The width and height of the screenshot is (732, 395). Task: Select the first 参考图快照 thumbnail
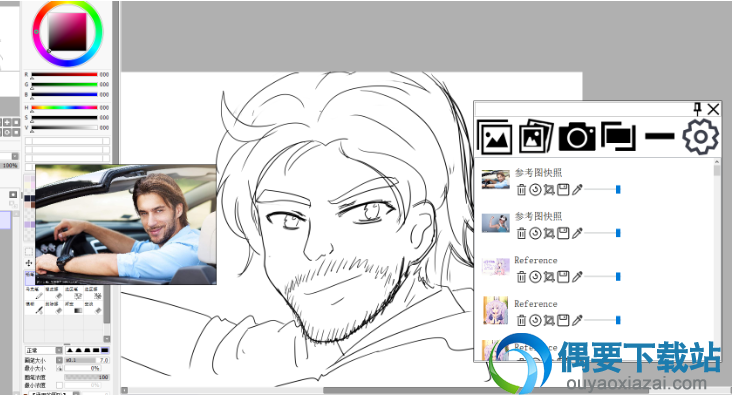495,180
